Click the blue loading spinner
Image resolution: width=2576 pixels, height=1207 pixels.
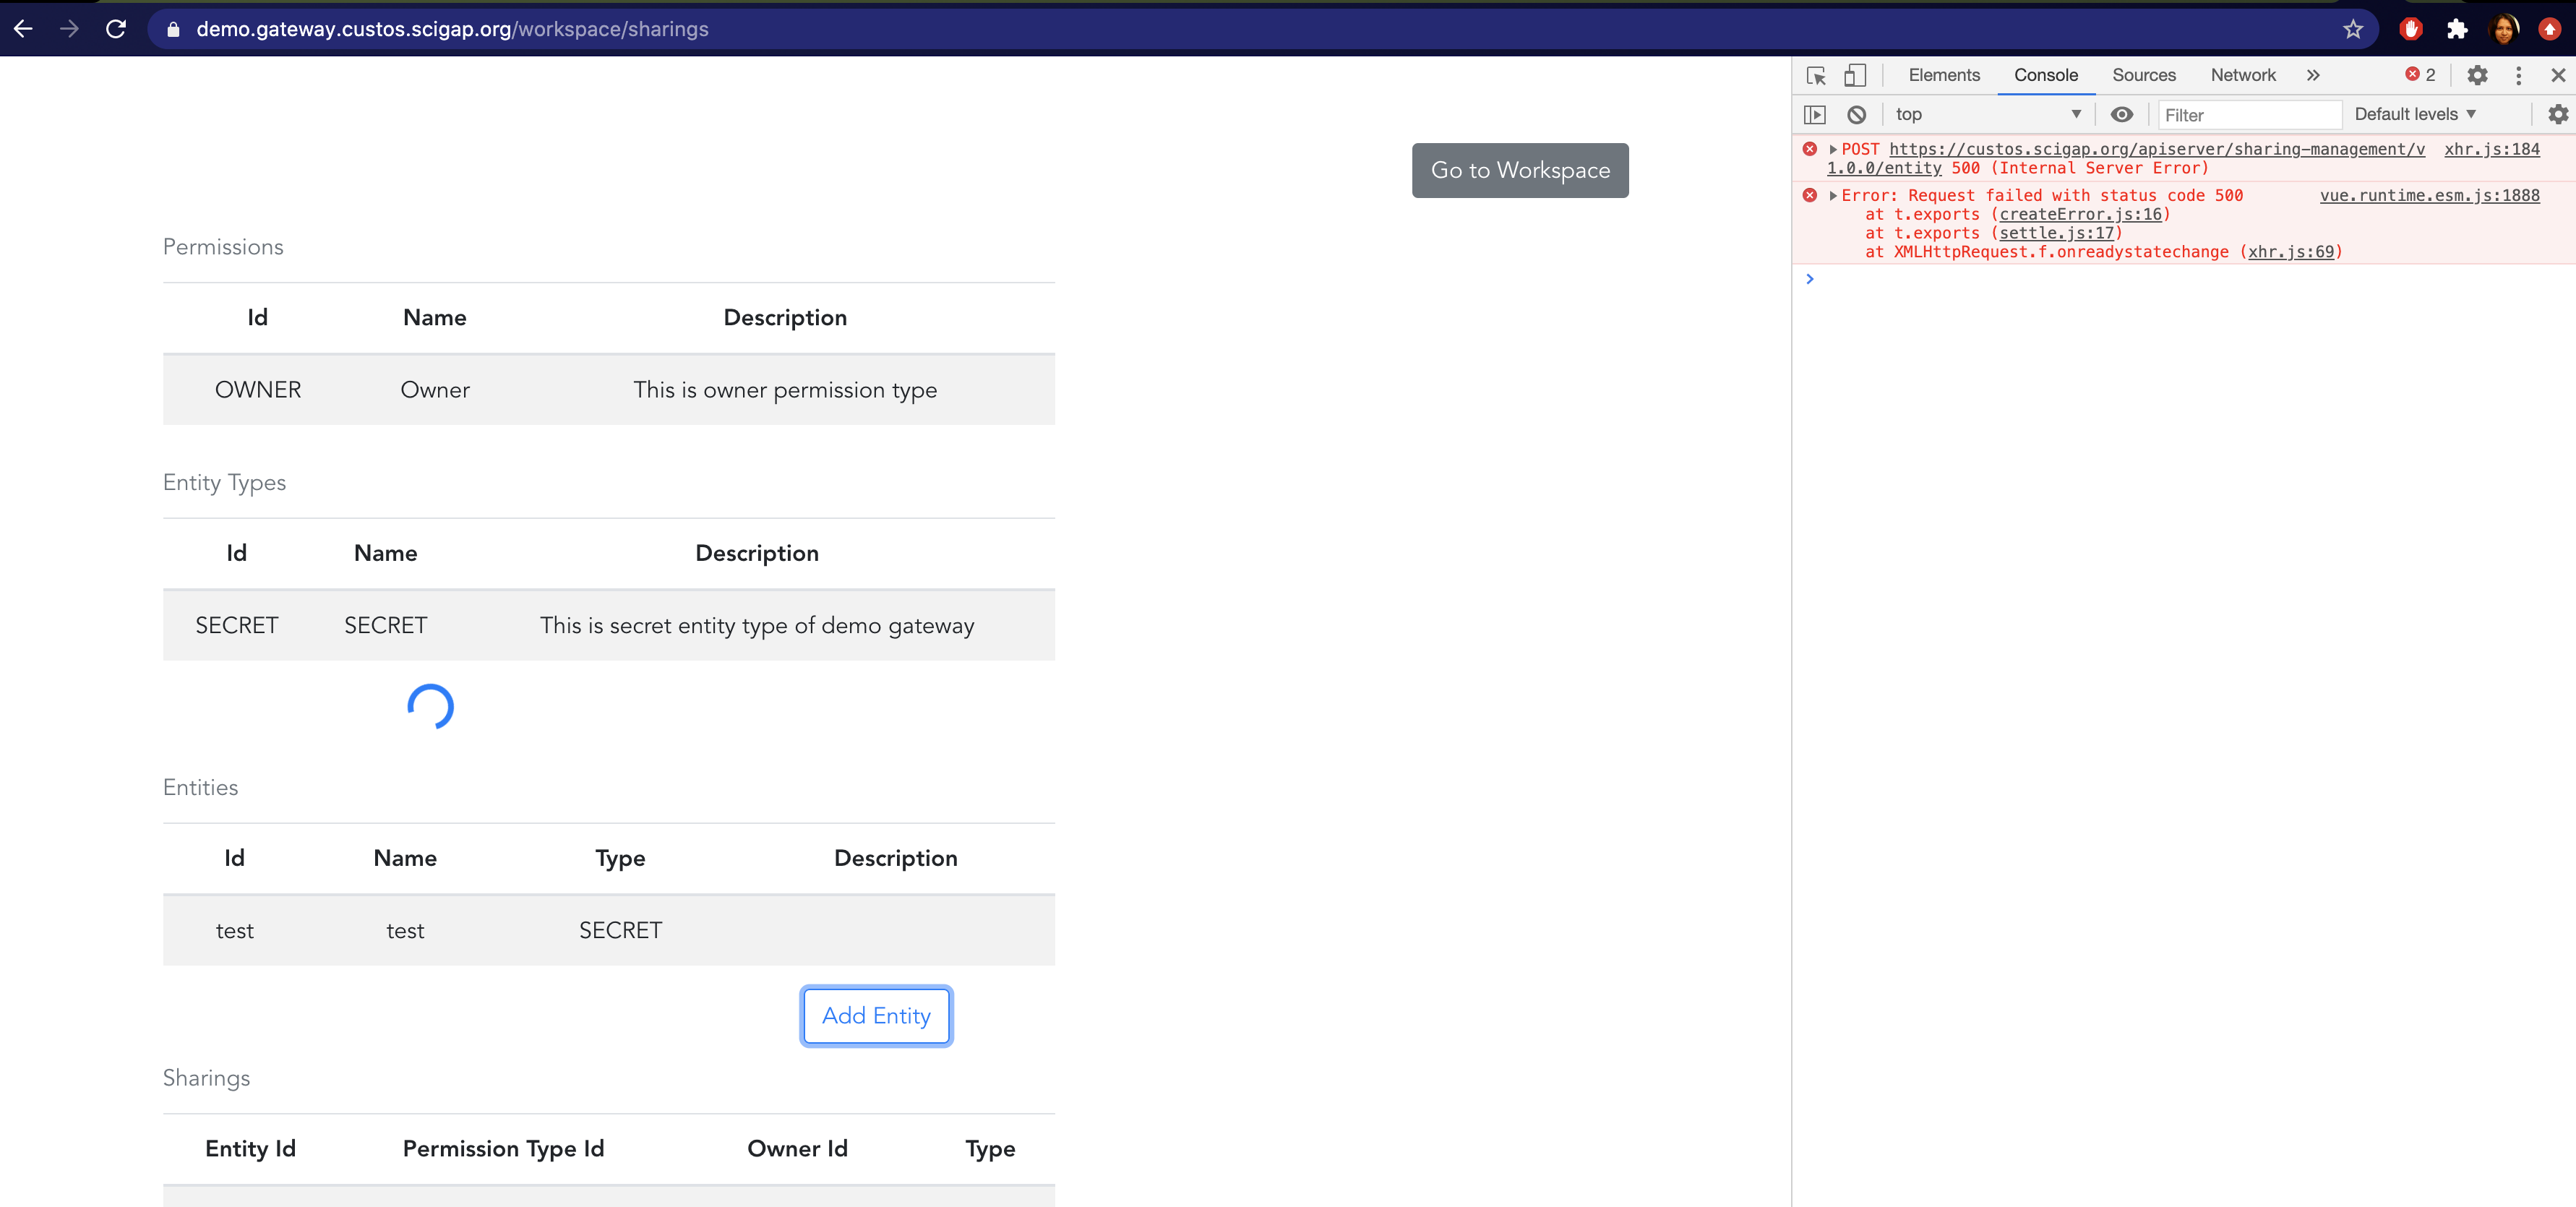point(430,707)
